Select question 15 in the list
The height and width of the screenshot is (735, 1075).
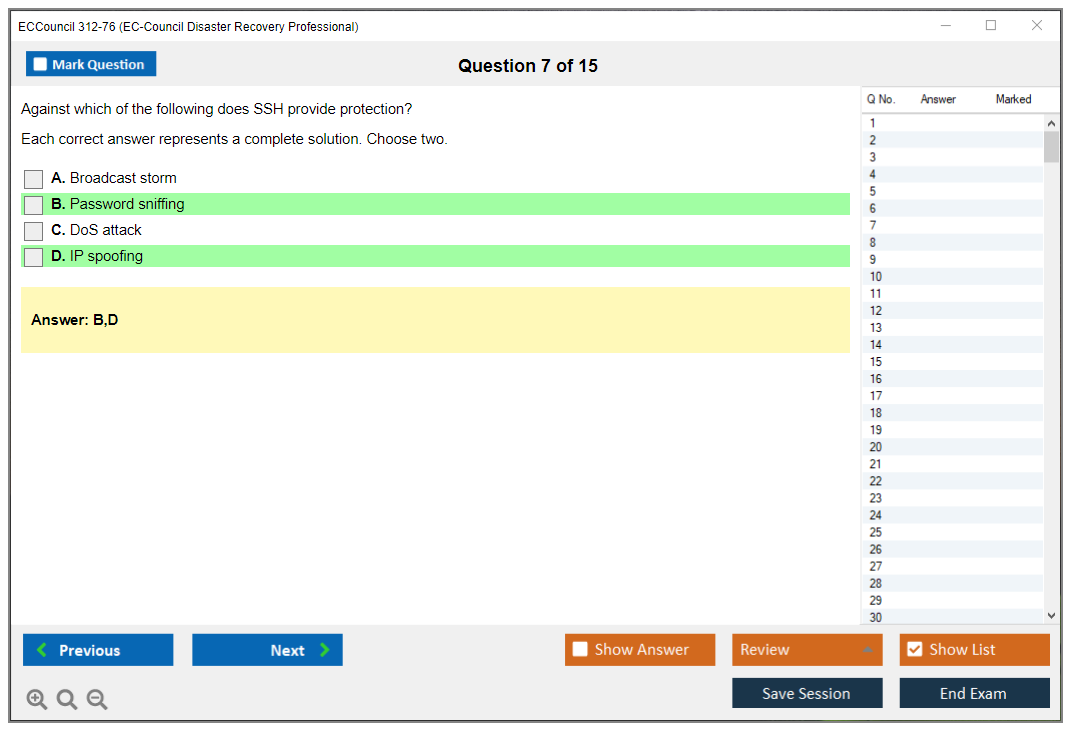(x=876, y=362)
